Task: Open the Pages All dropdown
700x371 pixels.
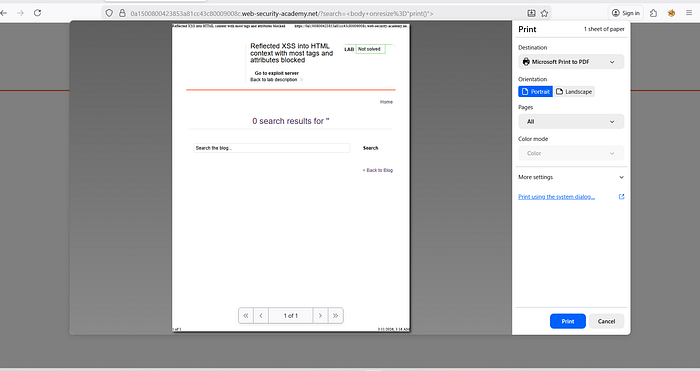Action: click(x=571, y=121)
